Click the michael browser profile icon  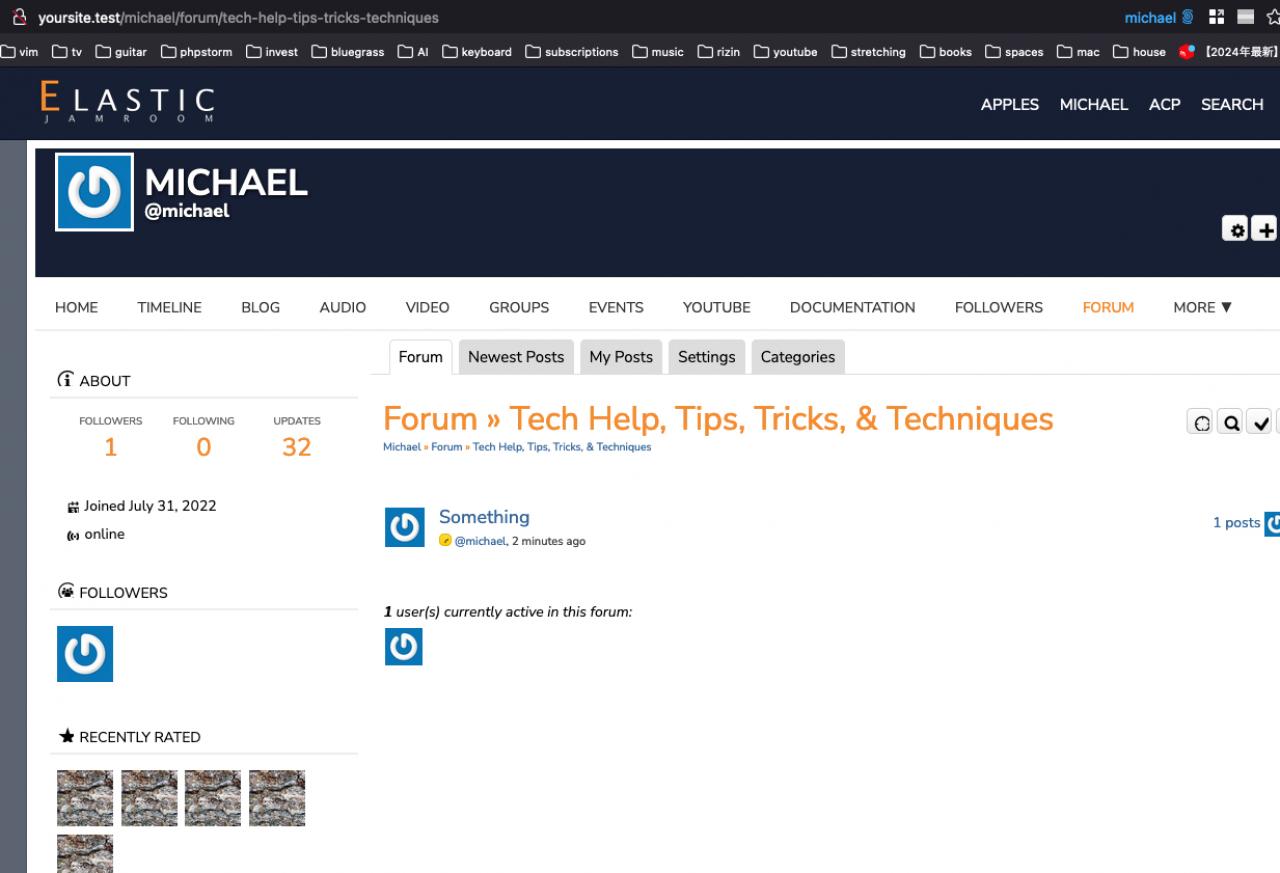pyautogui.click(x=1159, y=17)
